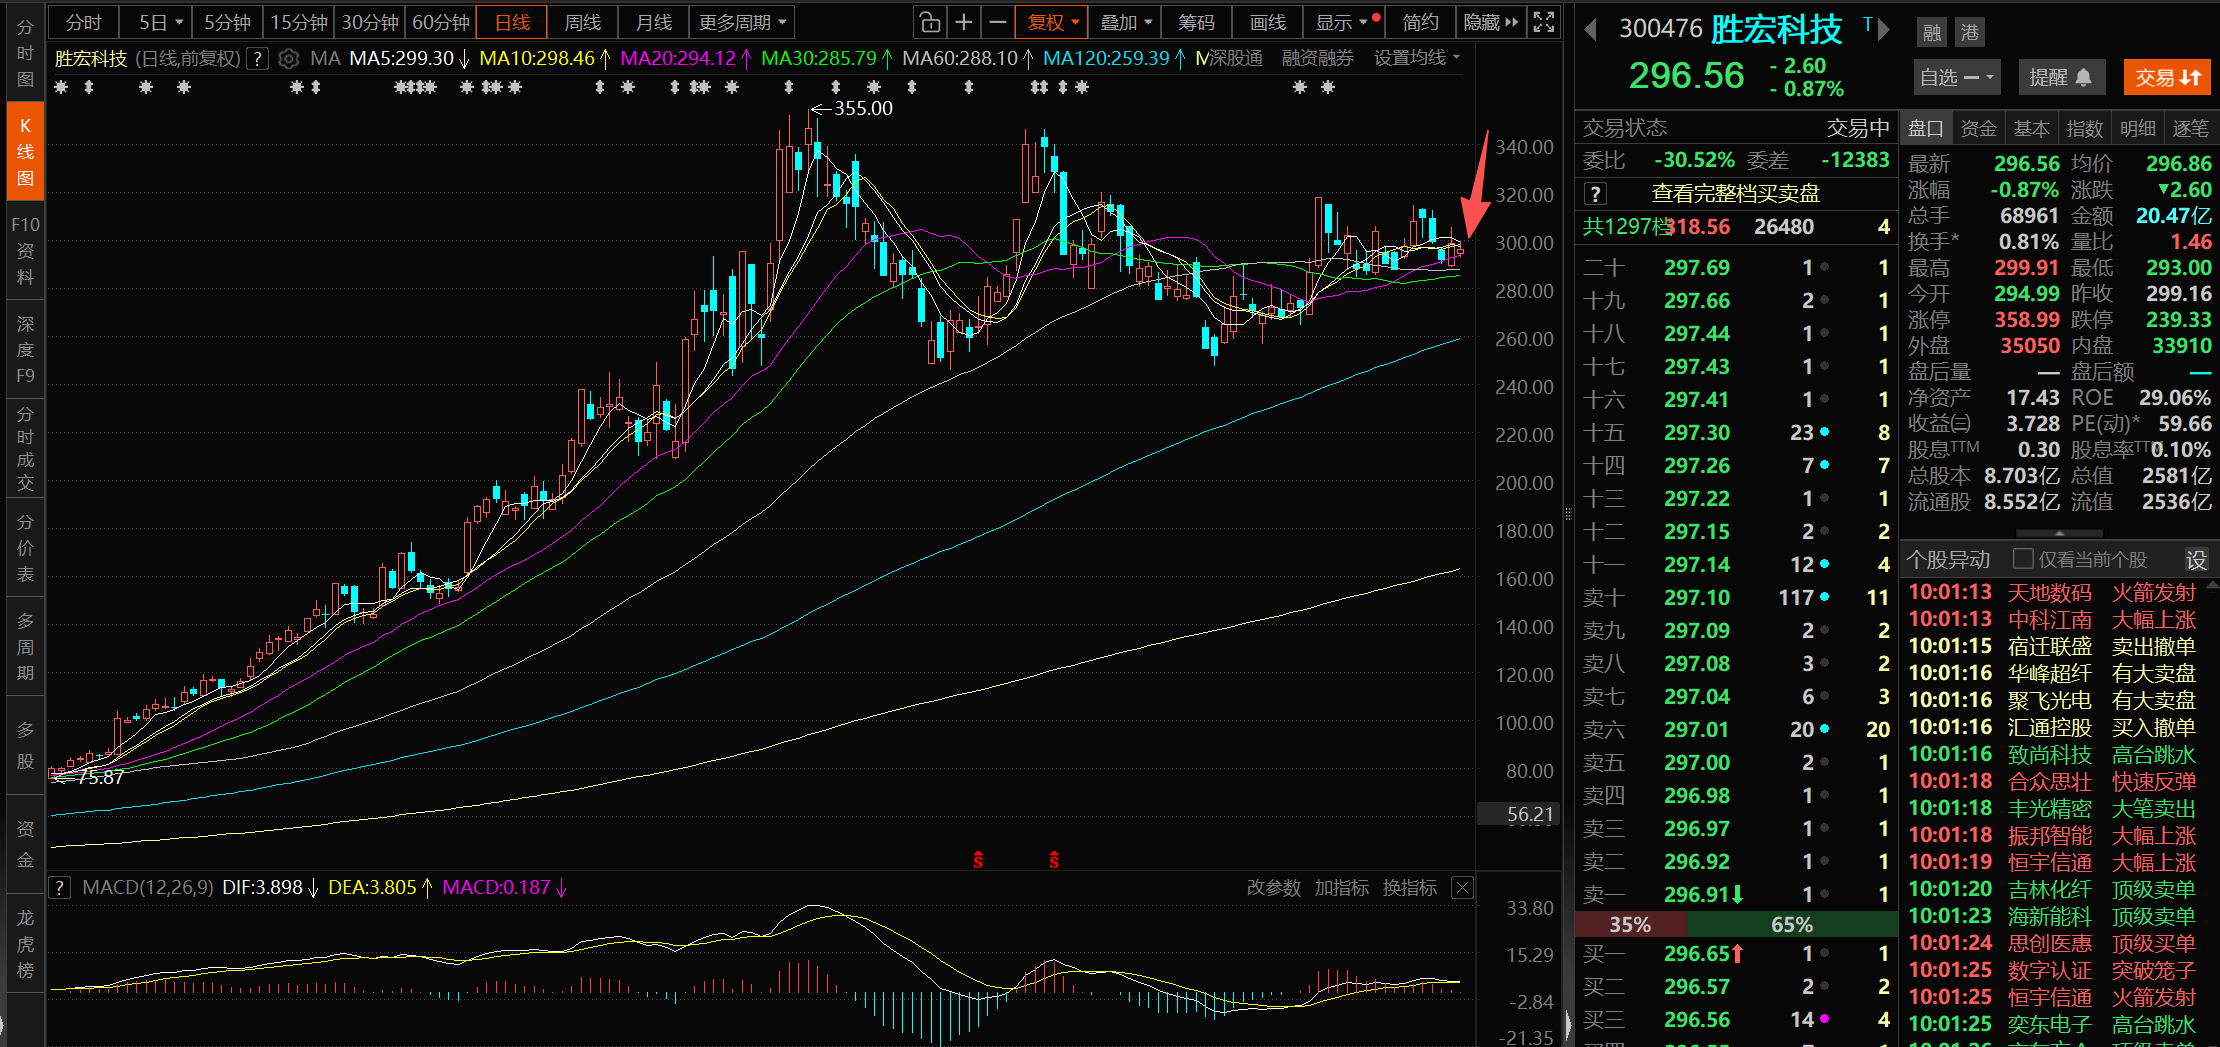The width and height of the screenshot is (2220, 1047).
Task: Toggle the MA indicator label
Action: pos(325,59)
